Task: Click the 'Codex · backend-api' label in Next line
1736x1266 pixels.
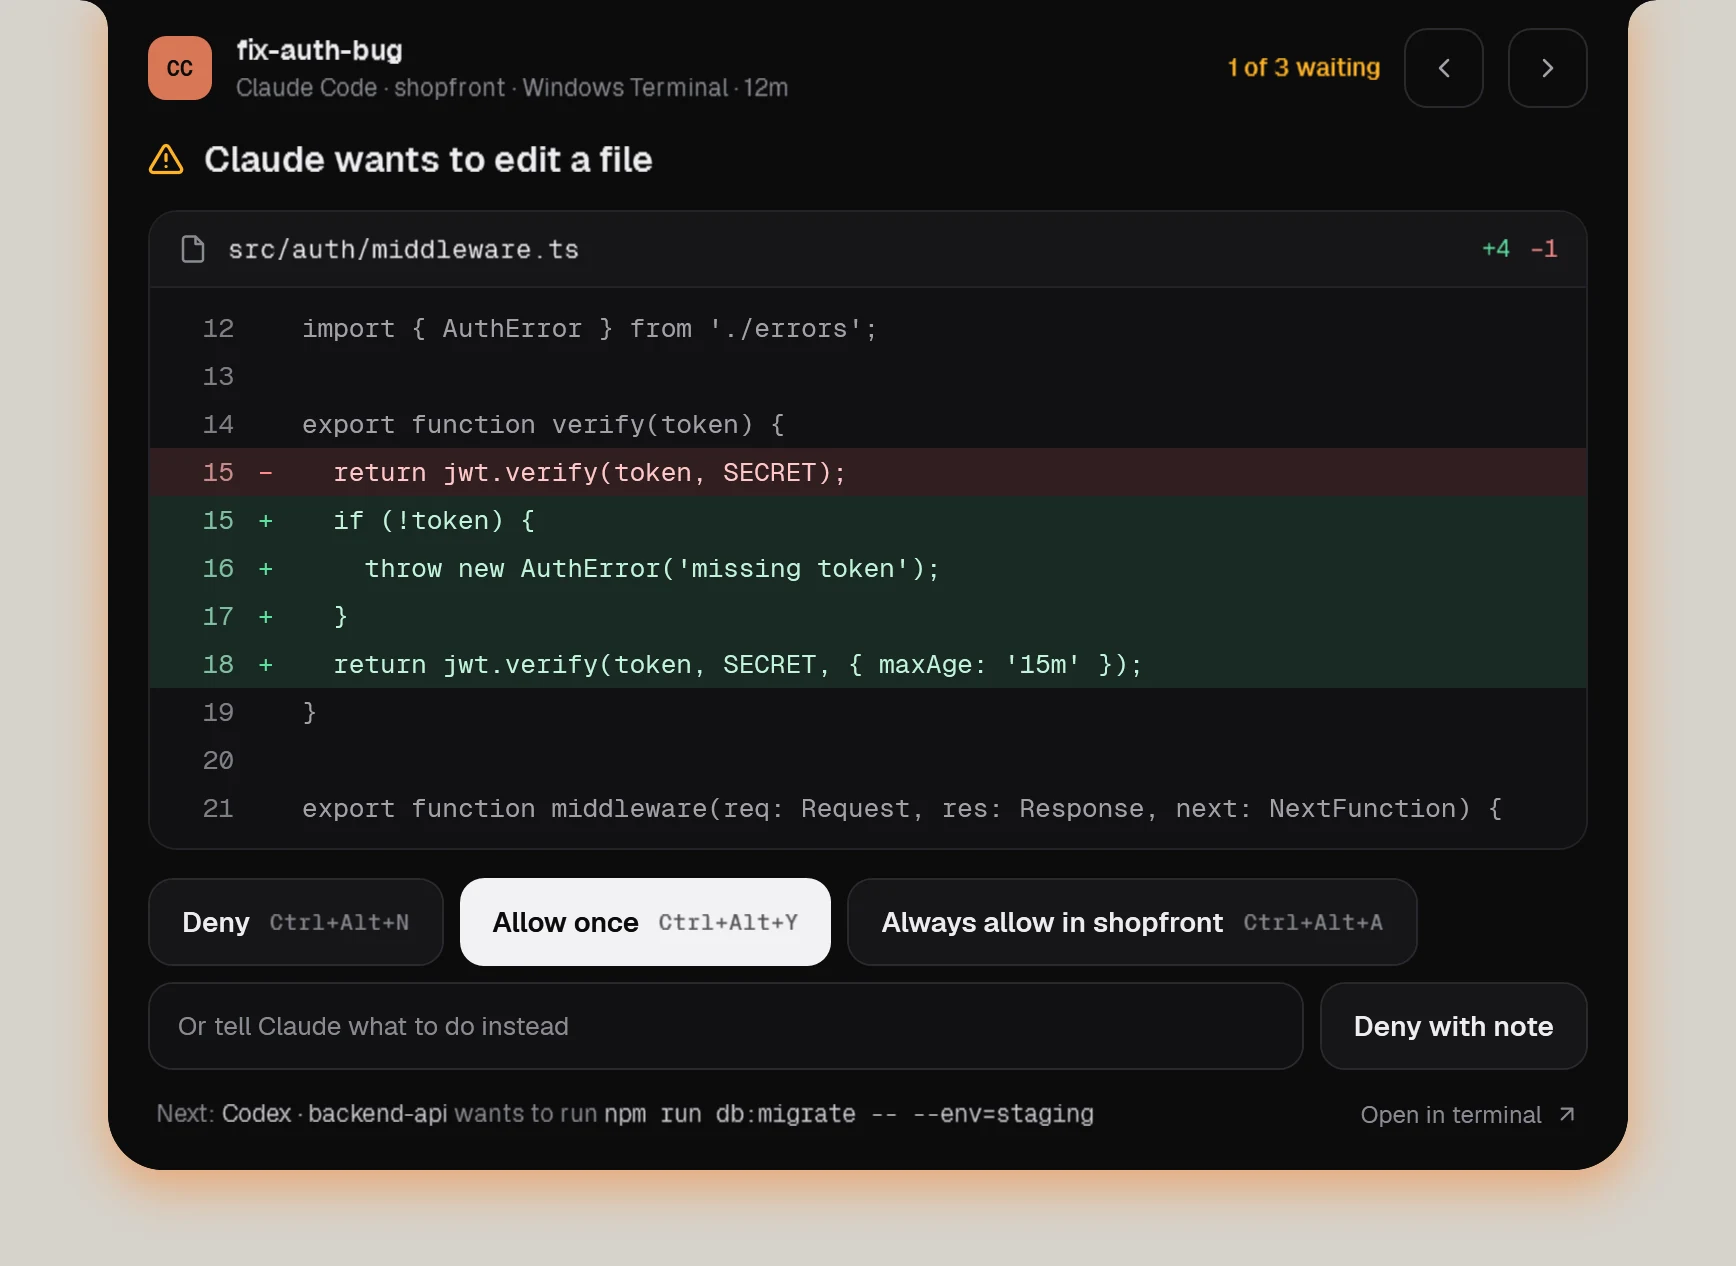Action: point(335,1114)
